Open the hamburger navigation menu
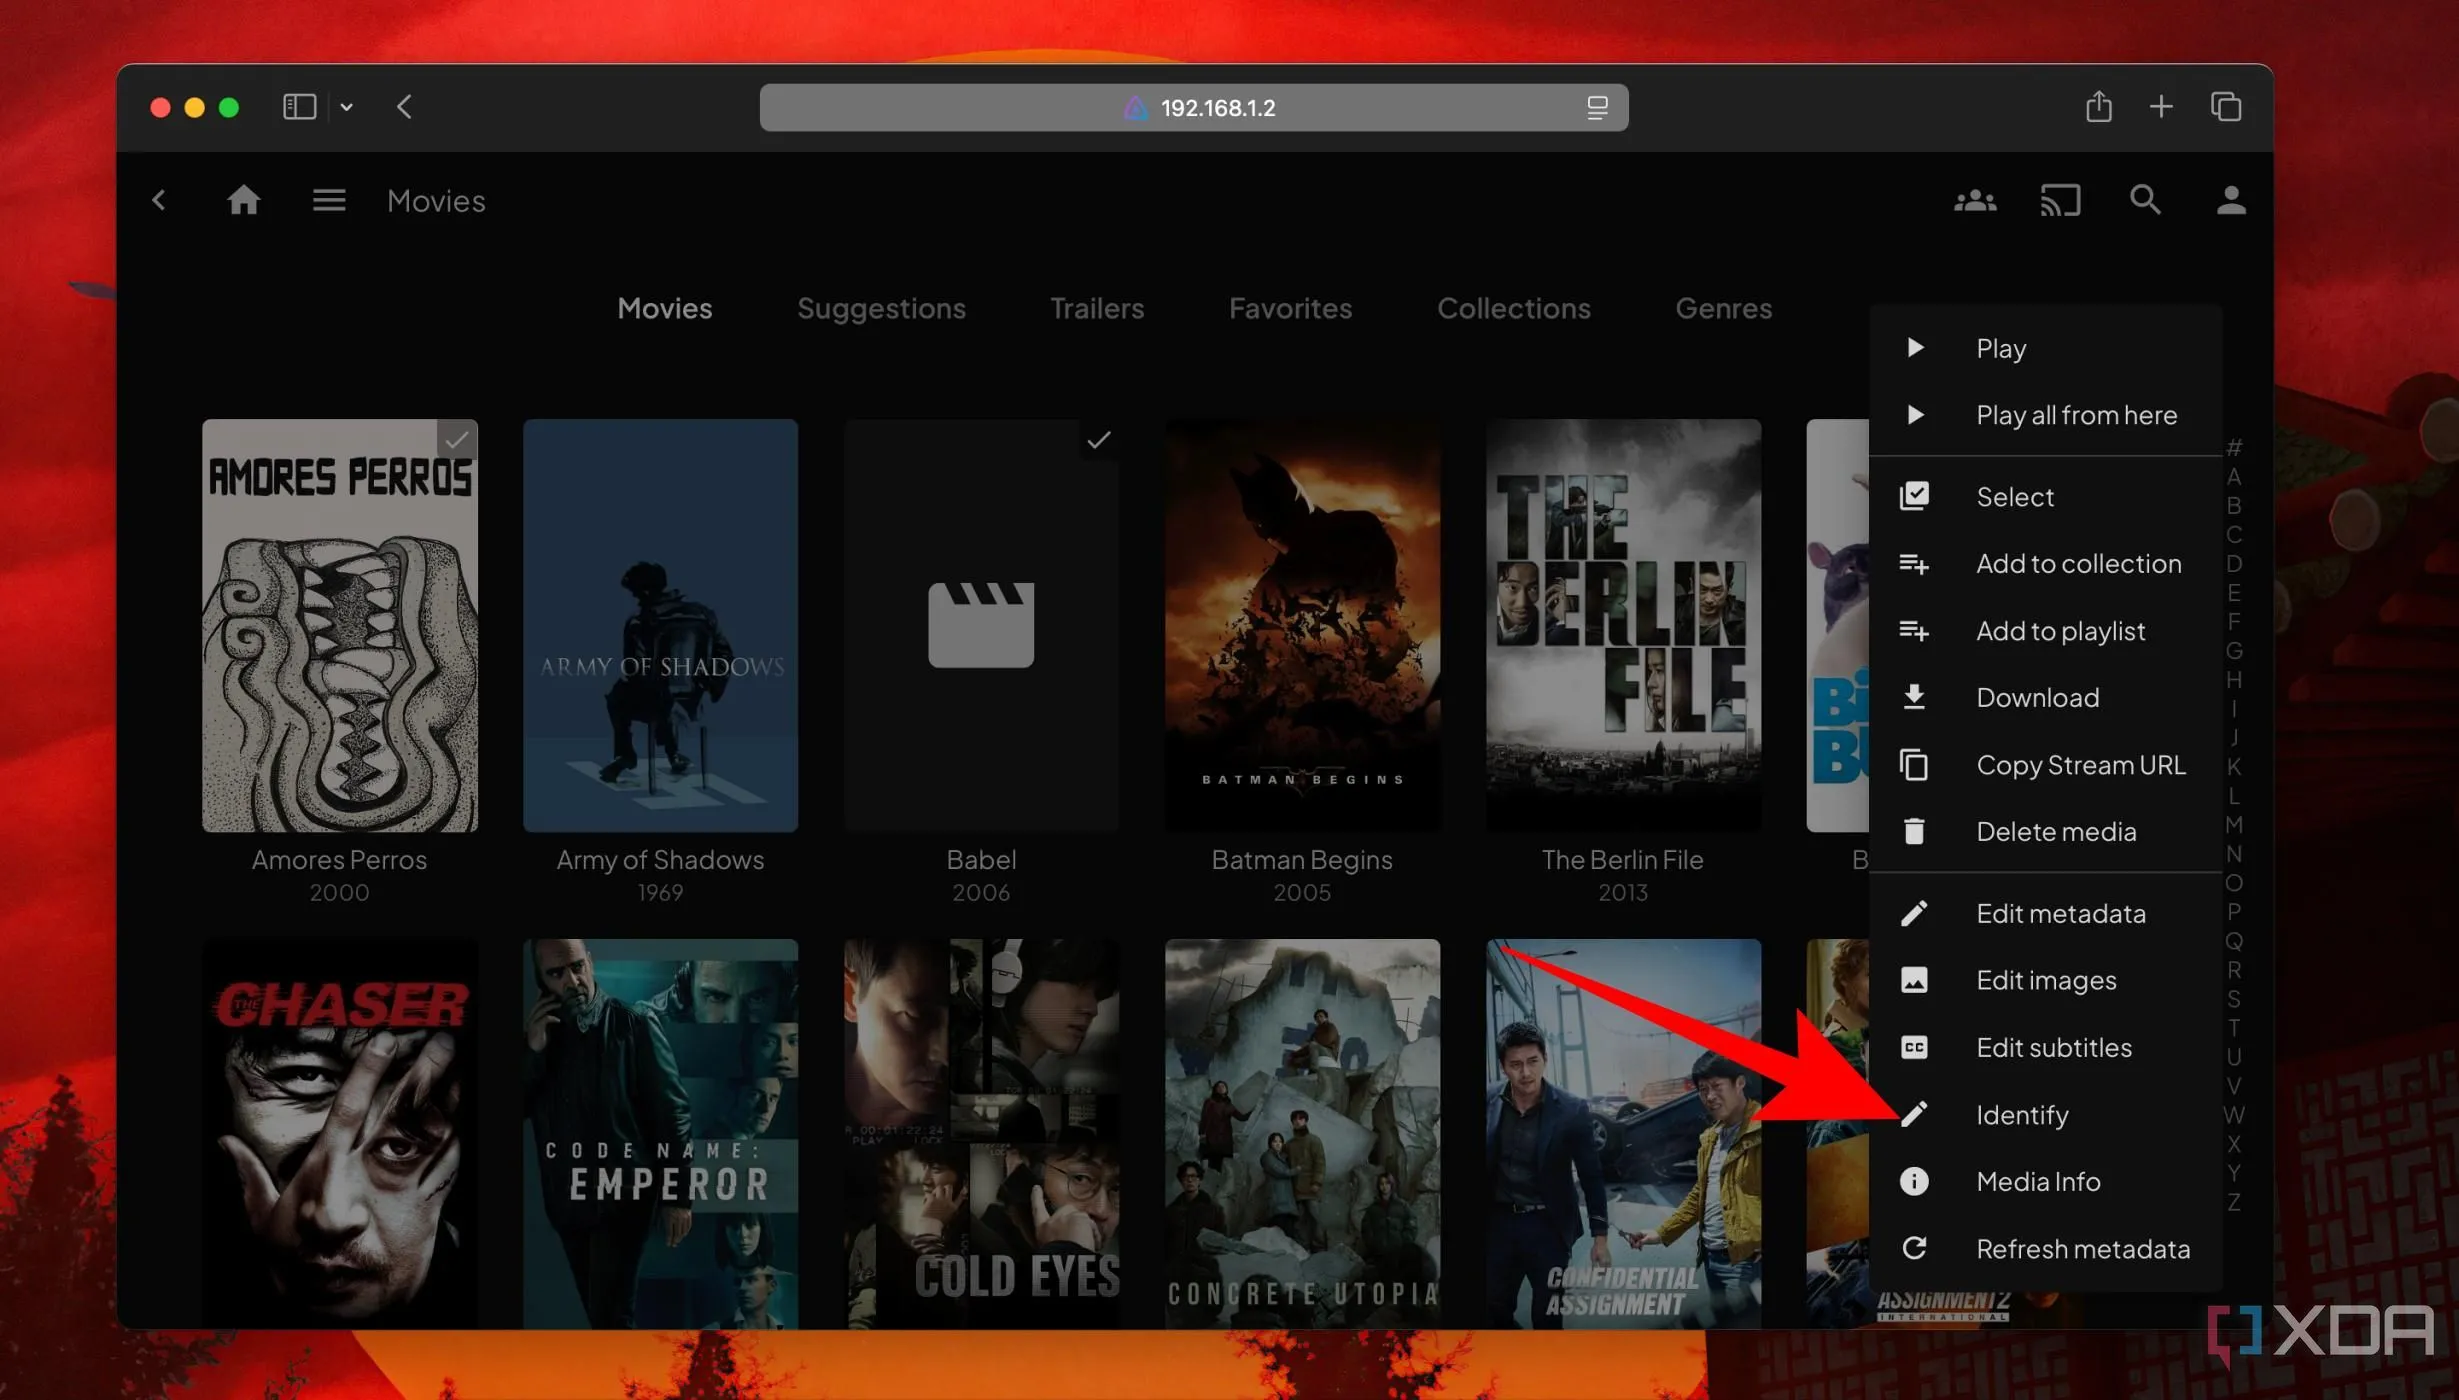The width and height of the screenshot is (2459, 1400). [x=328, y=200]
